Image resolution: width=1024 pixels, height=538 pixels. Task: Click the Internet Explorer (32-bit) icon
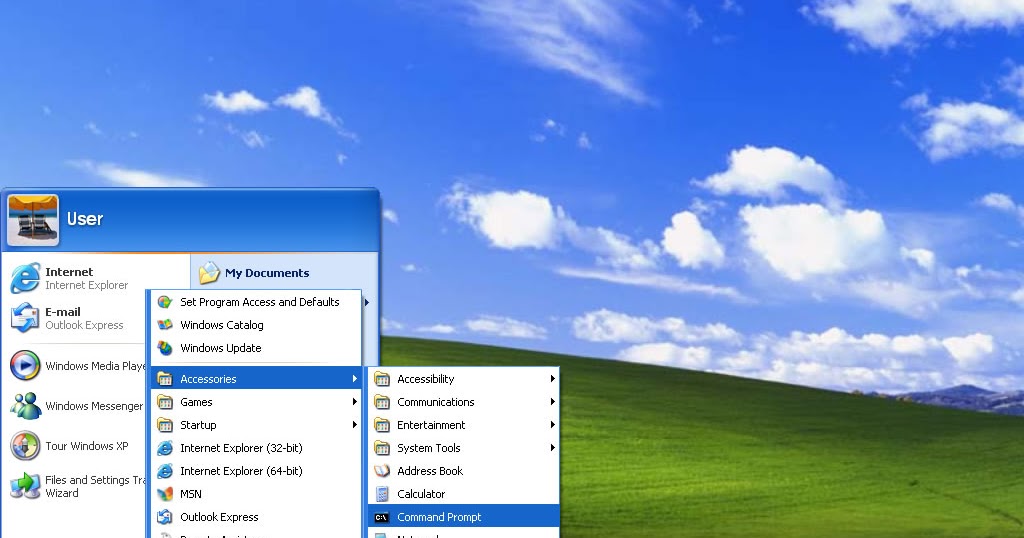[165, 448]
